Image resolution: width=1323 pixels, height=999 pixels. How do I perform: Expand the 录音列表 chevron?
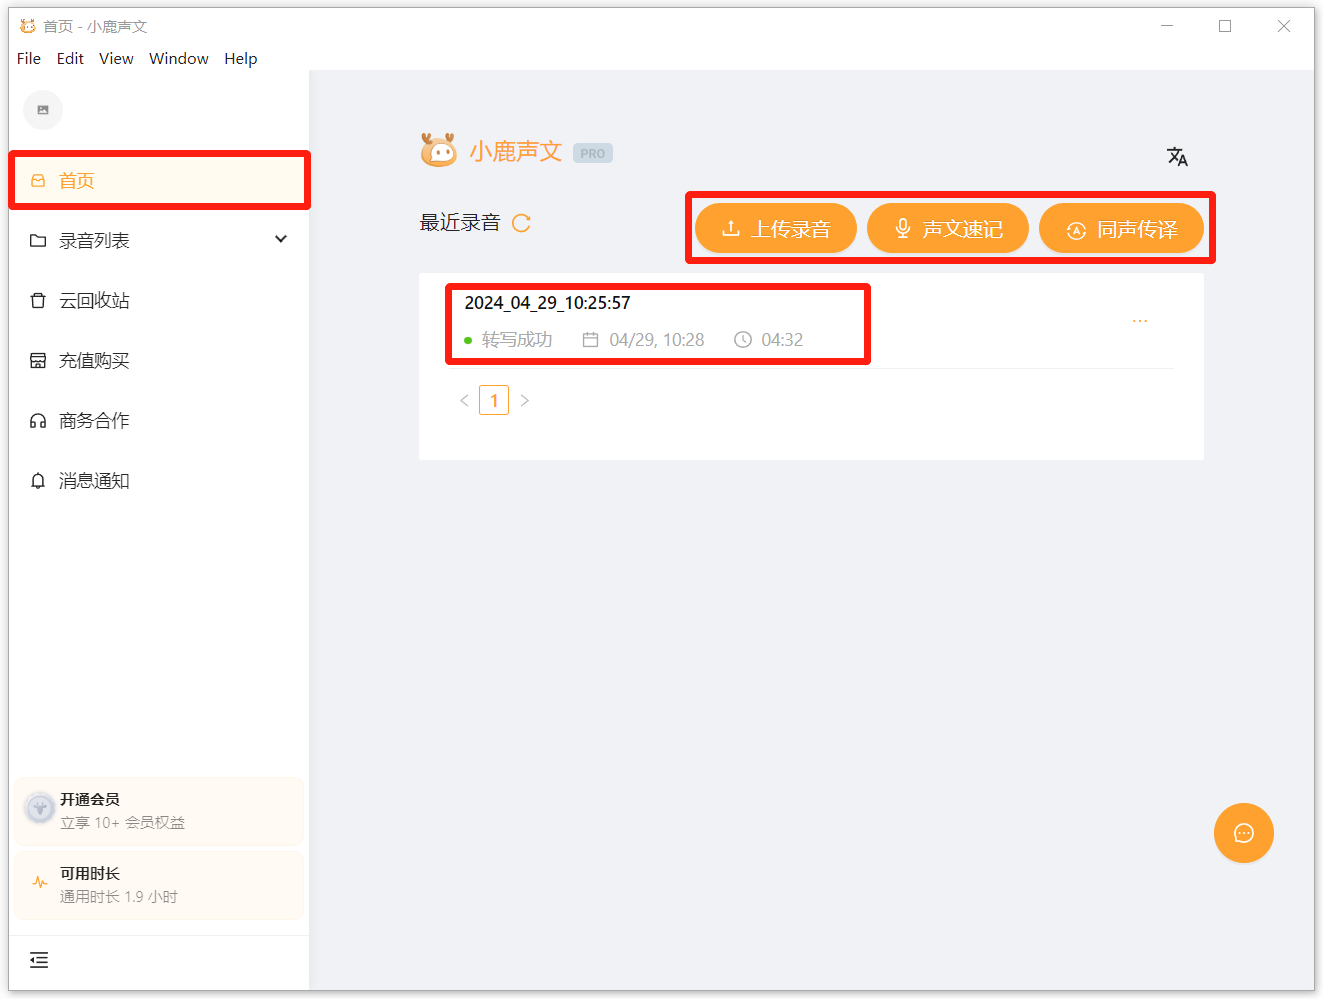pyautogui.click(x=281, y=239)
